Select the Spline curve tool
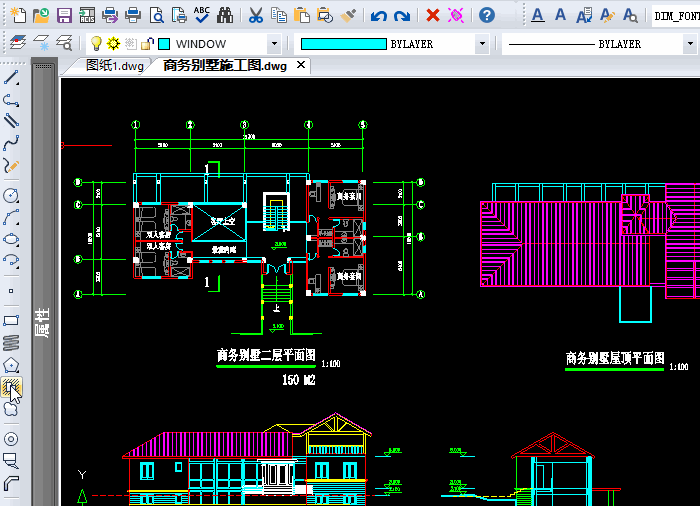The width and height of the screenshot is (700, 506). (x=11, y=144)
